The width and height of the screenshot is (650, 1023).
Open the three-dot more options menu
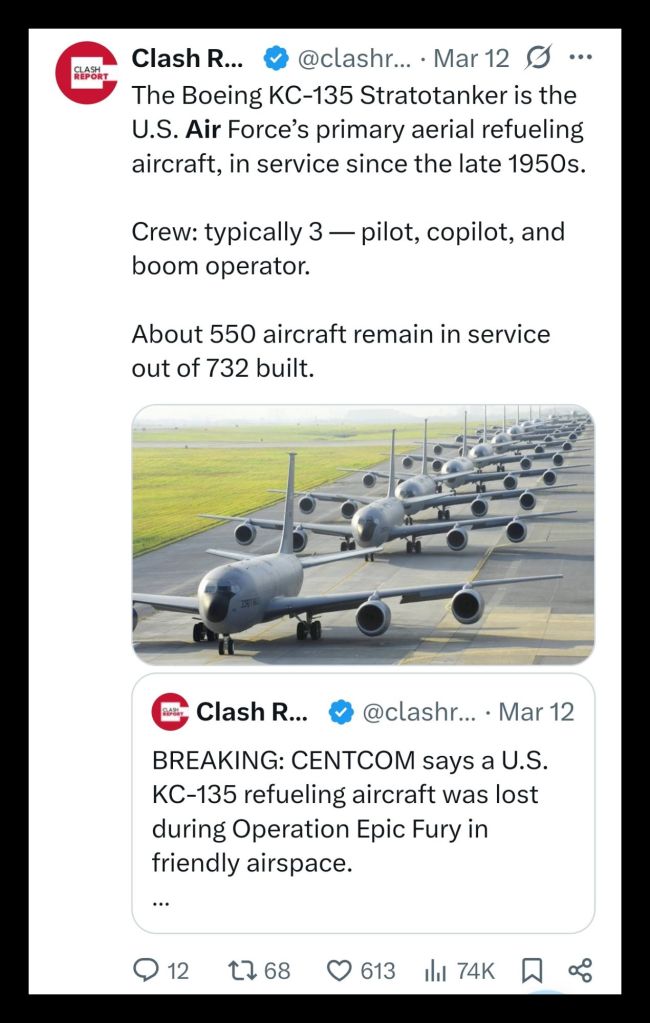580,58
